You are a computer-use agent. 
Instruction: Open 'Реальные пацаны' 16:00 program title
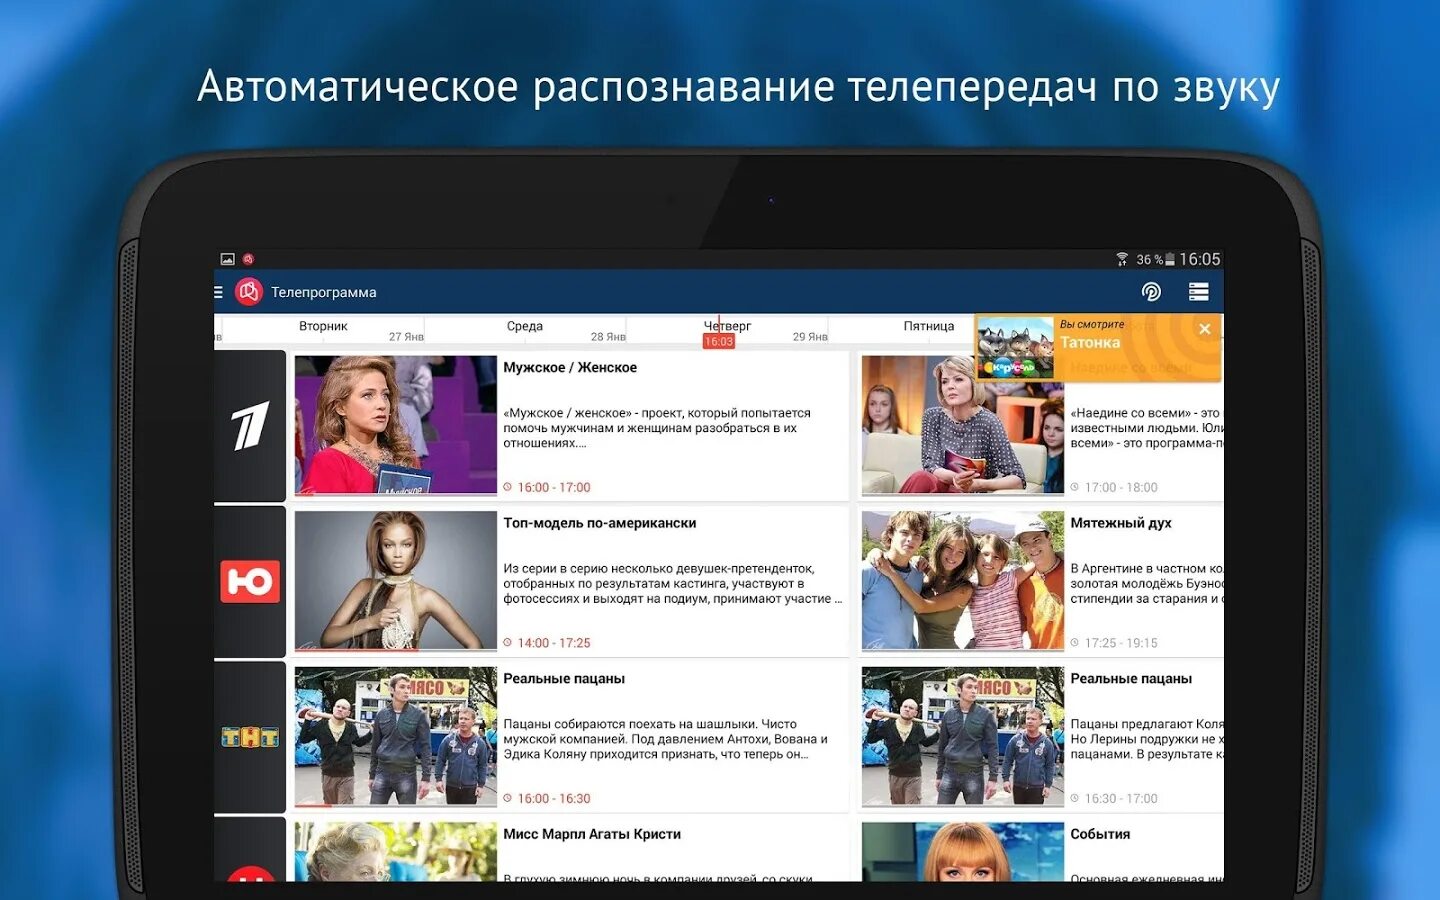point(564,678)
